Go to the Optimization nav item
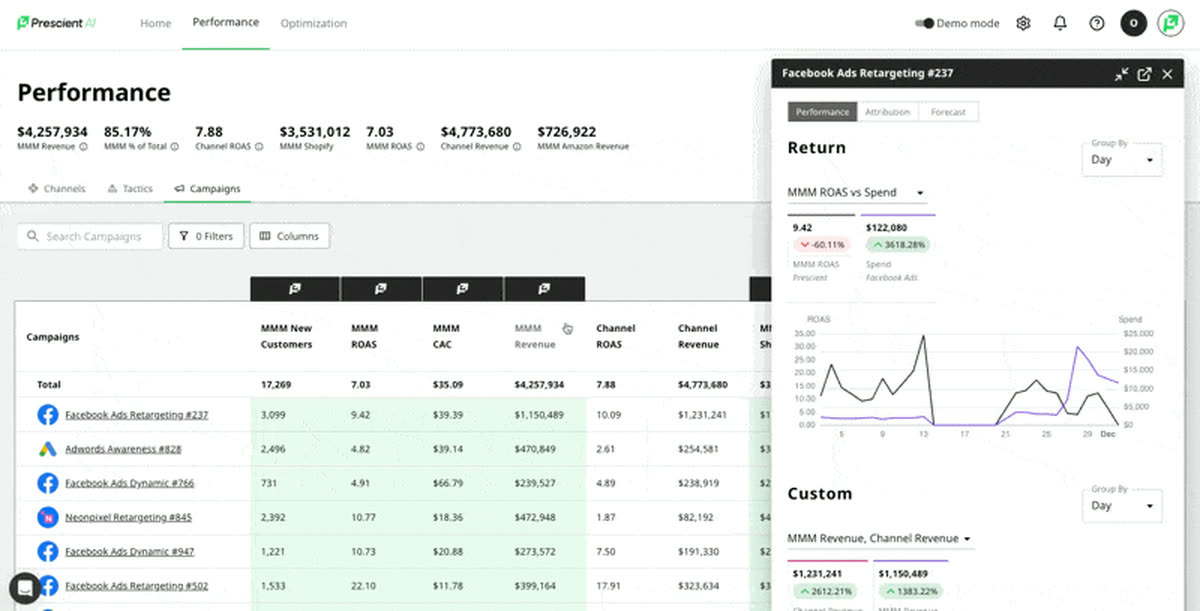This screenshot has width=1200, height=611. [x=313, y=23]
